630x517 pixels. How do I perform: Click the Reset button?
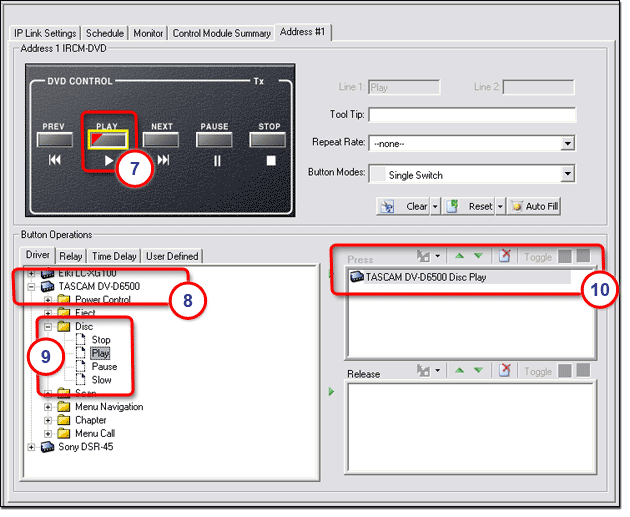(x=472, y=207)
